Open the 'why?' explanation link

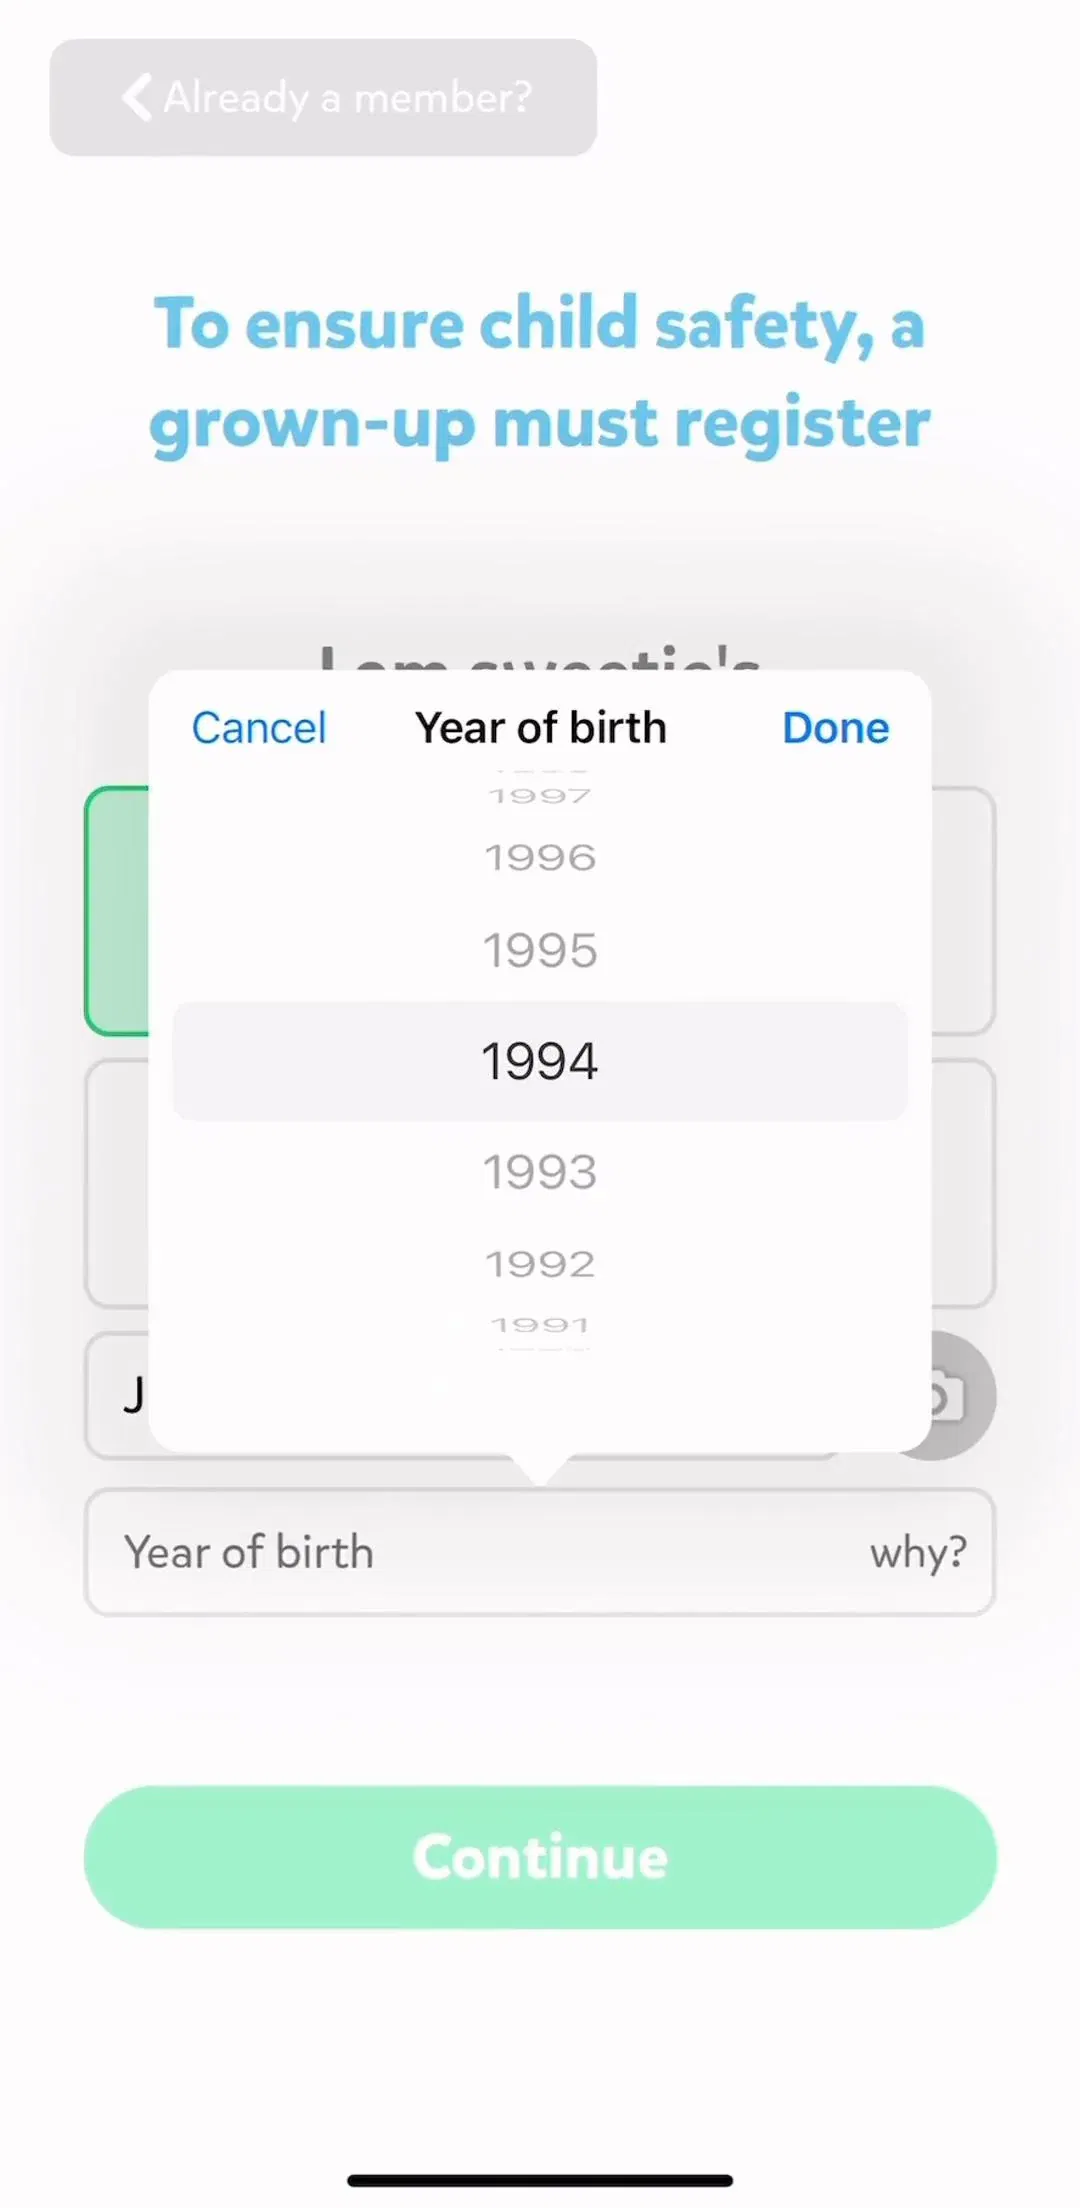pyautogui.click(x=918, y=1553)
